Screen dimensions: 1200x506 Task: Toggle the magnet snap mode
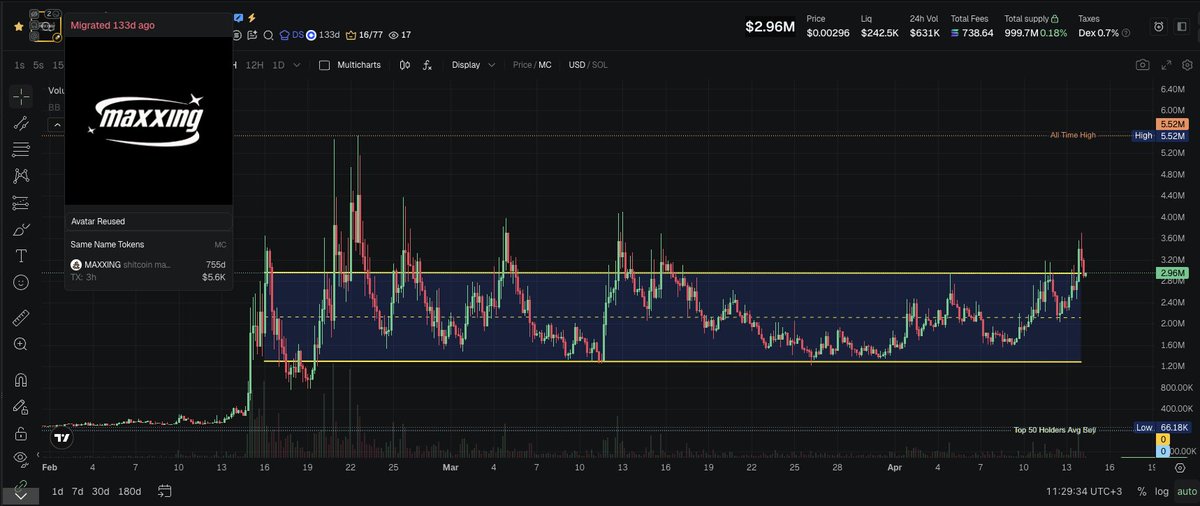21,380
